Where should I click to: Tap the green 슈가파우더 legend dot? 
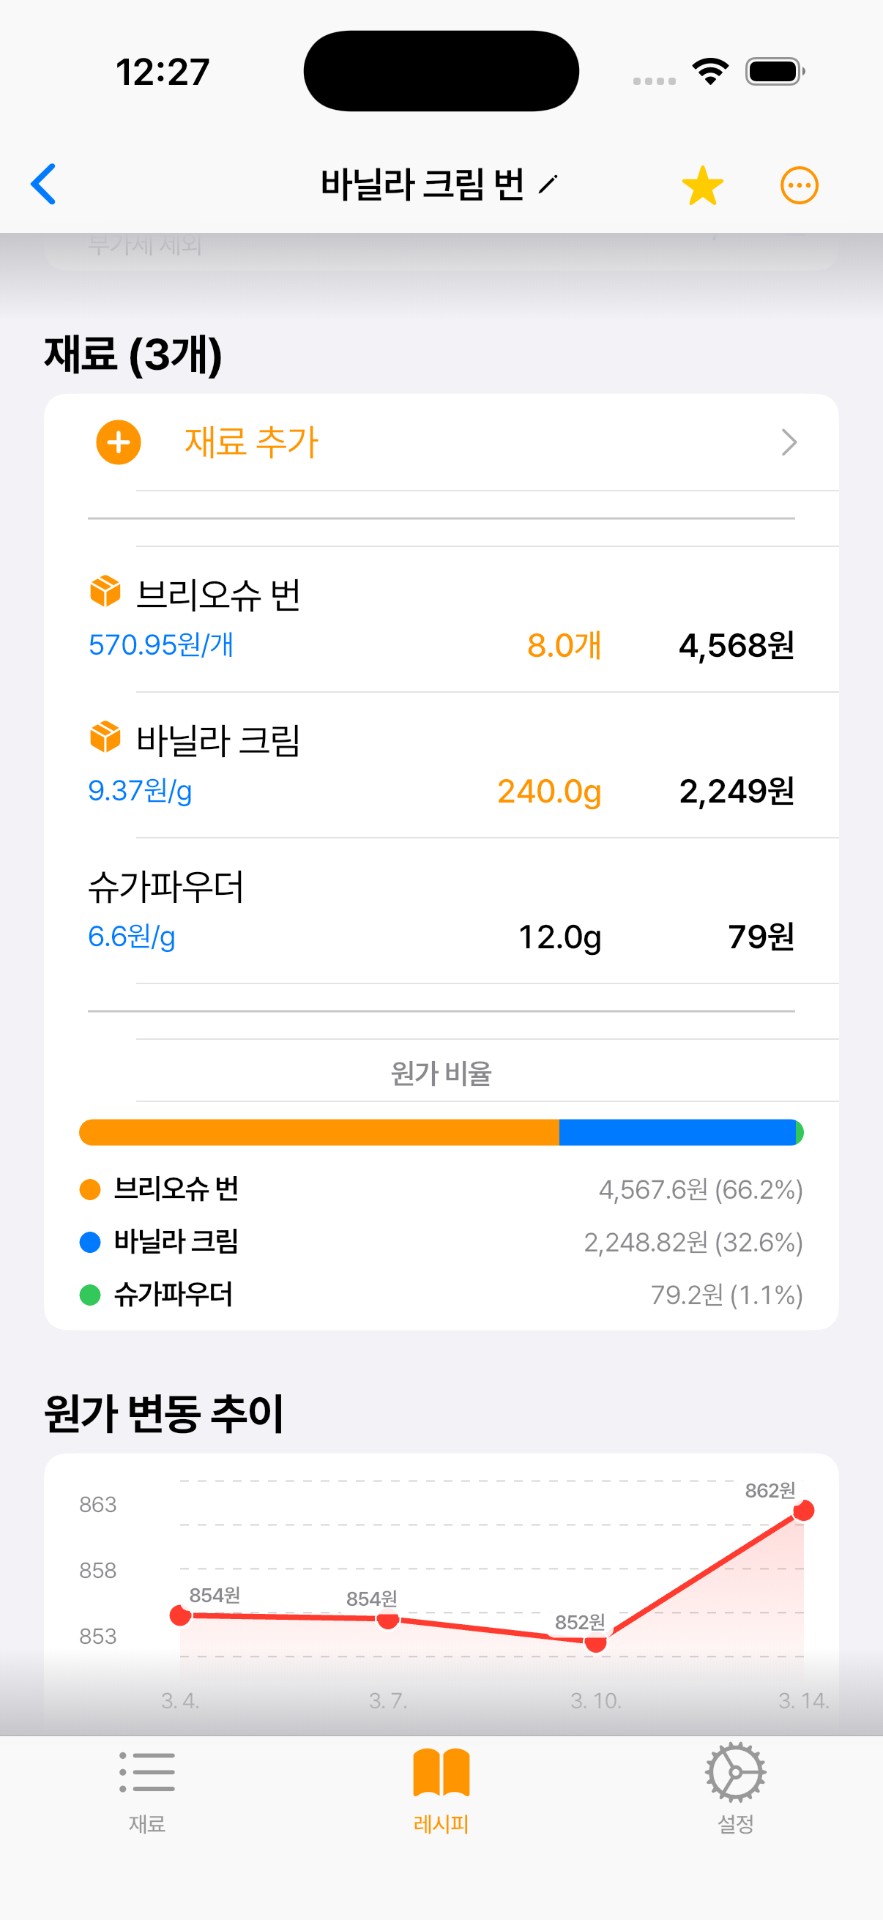pyautogui.click(x=90, y=1295)
